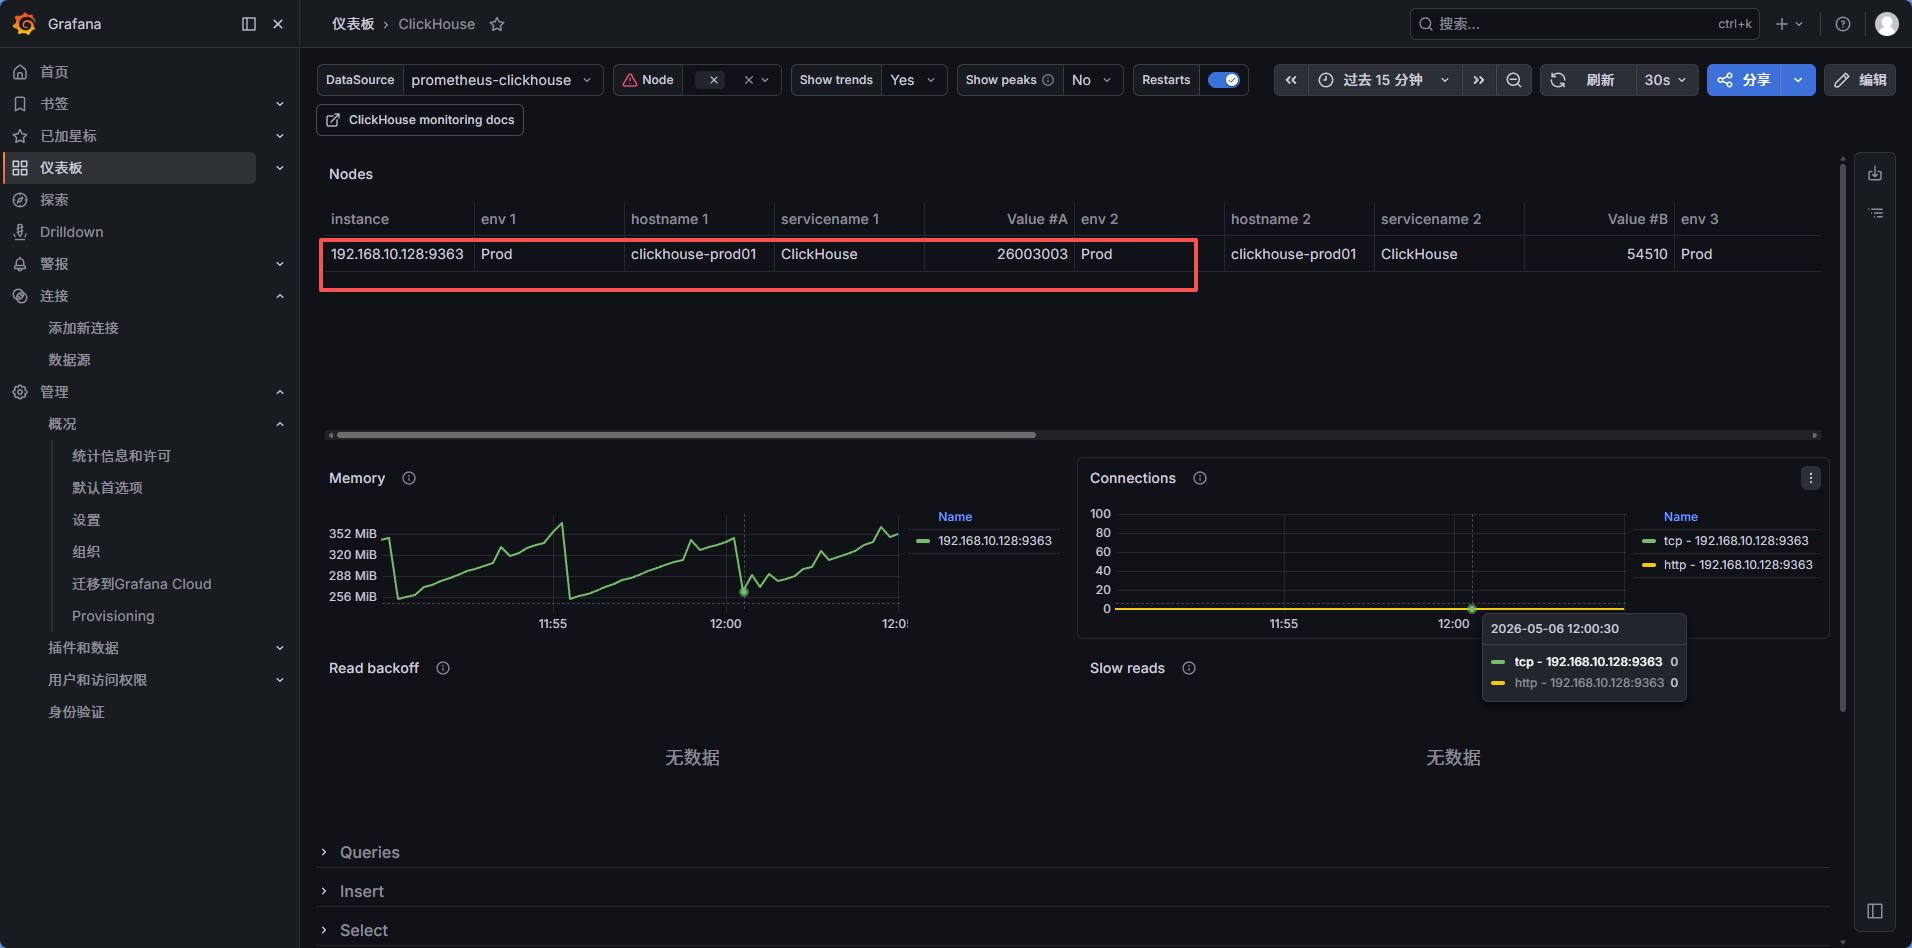Open the new item plus menu

[x=1789, y=24]
